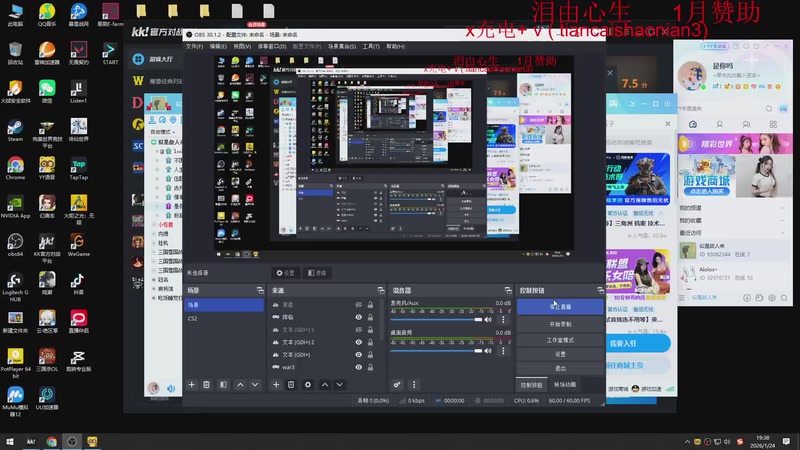Open source 设置 button above the Scenes panel

point(285,273)
